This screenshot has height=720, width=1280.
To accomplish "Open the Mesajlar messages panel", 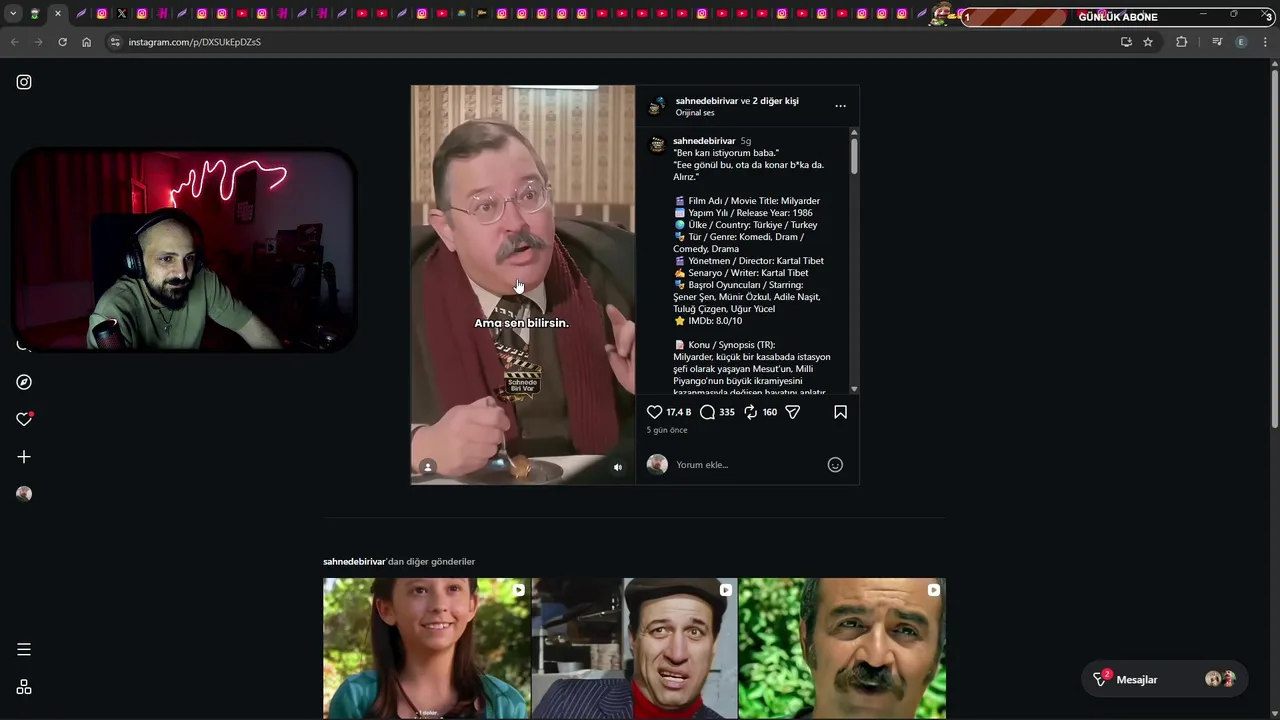I will [x=1164, y=679].
